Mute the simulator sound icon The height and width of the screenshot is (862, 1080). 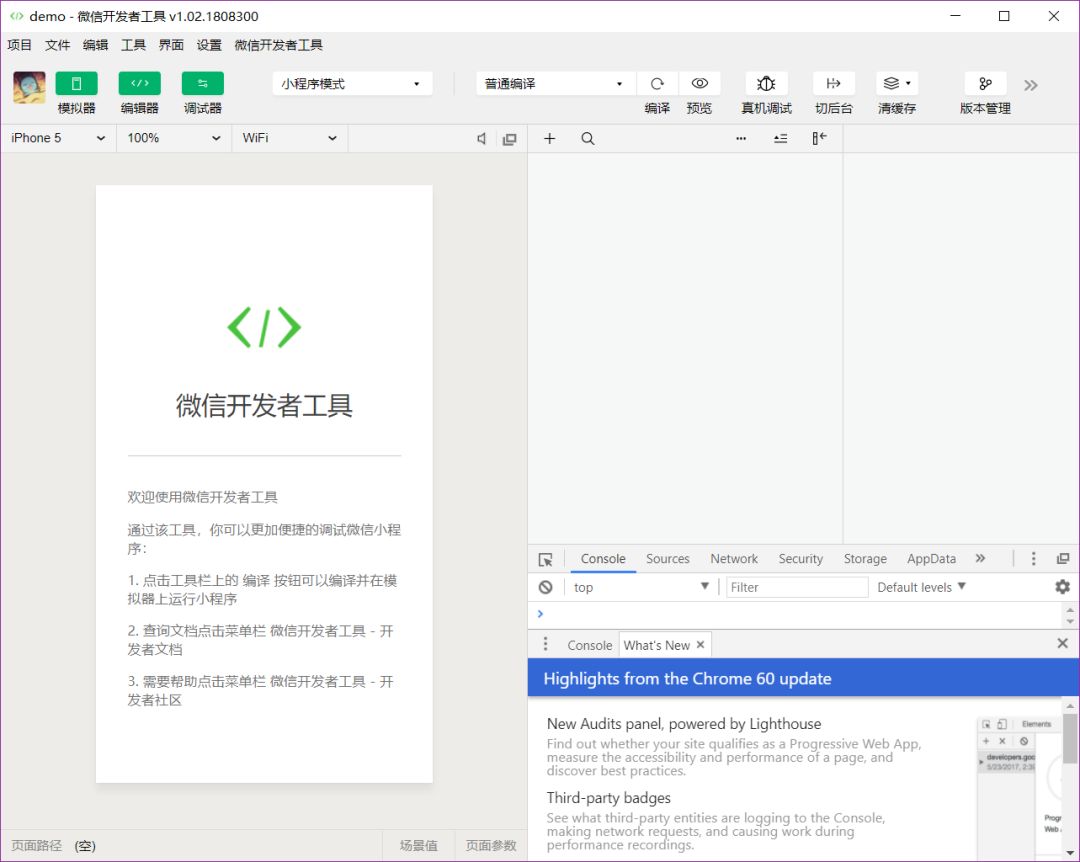481,138
